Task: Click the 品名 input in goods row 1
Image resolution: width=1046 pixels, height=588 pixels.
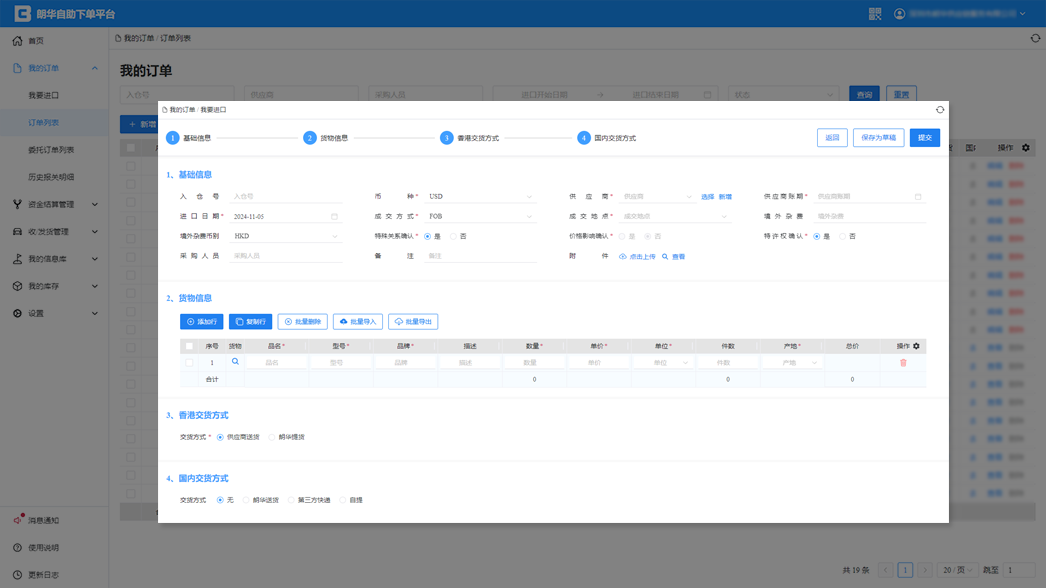Action: pos(276,362)
